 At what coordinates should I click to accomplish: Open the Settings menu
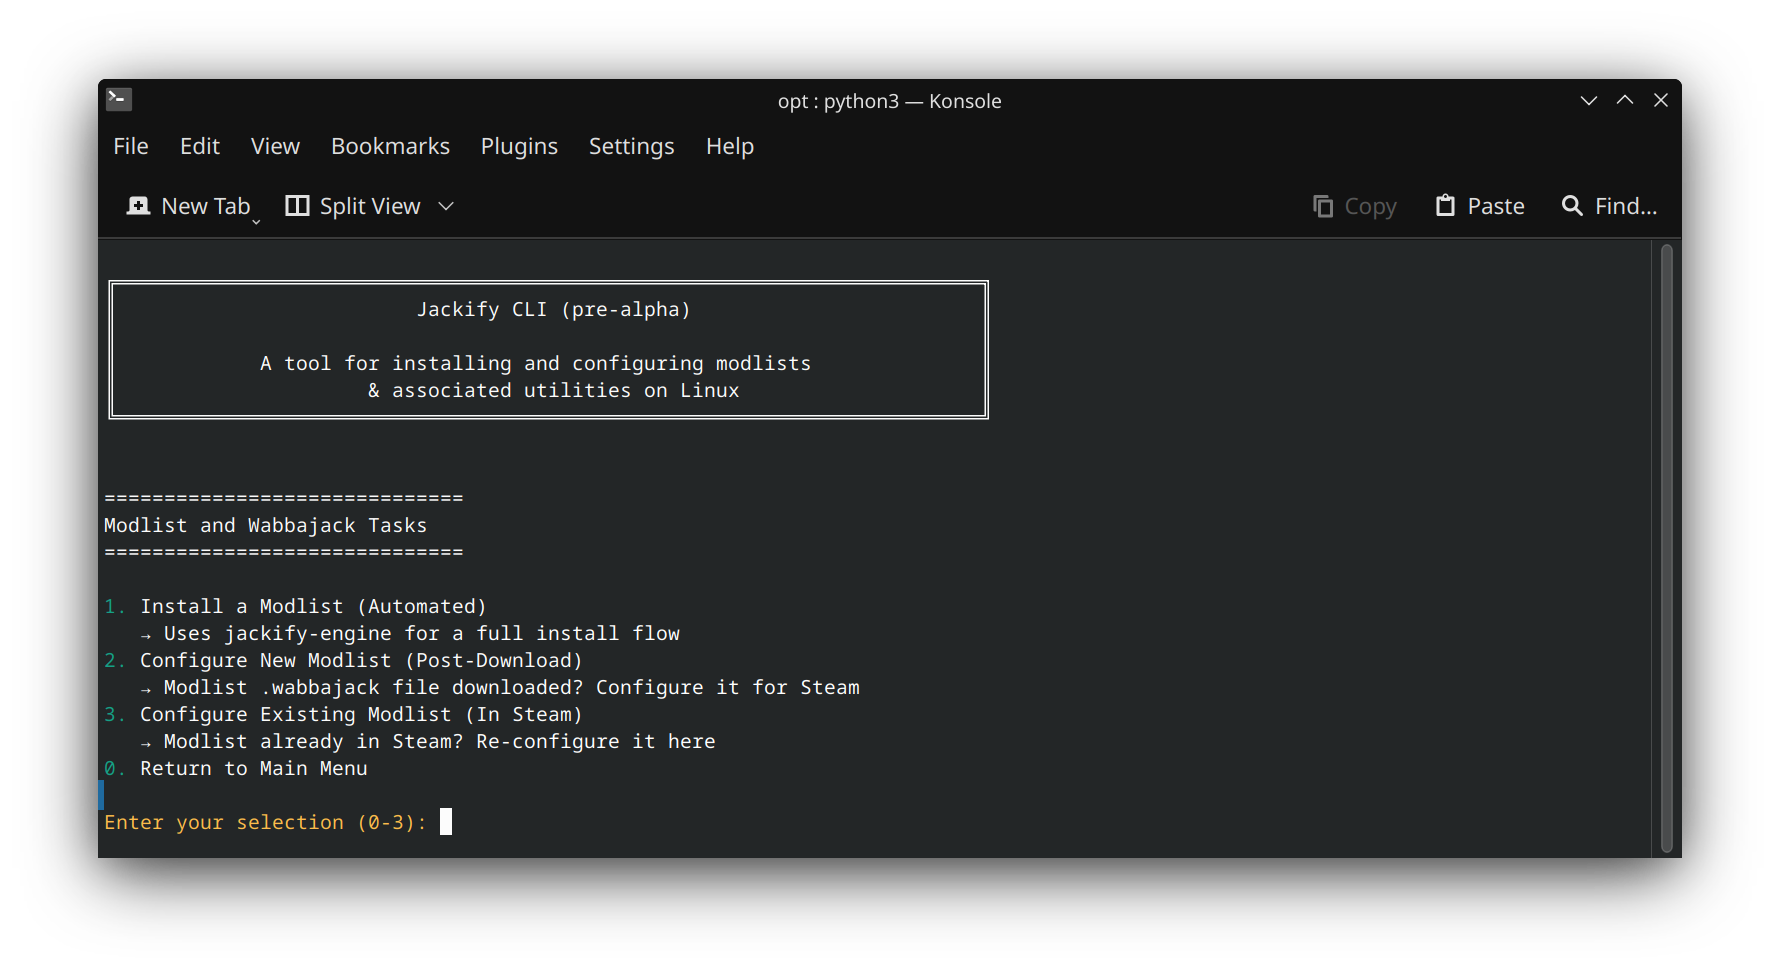tap(631, 146)
